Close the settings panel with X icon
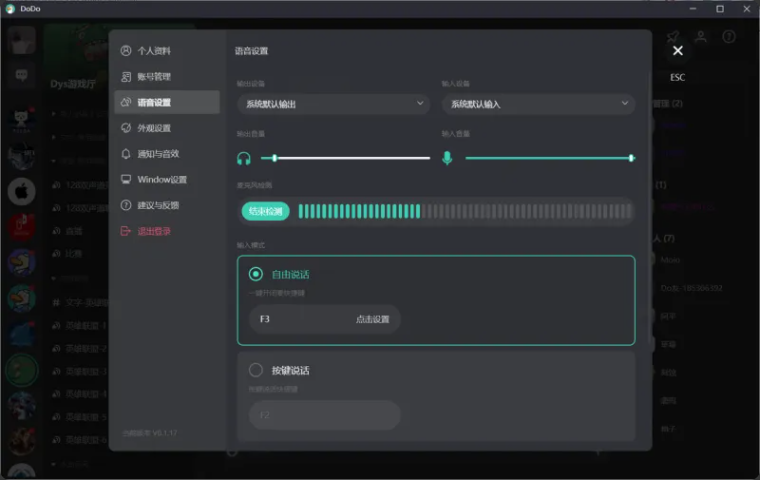760x480 pixels. [678, 50]
